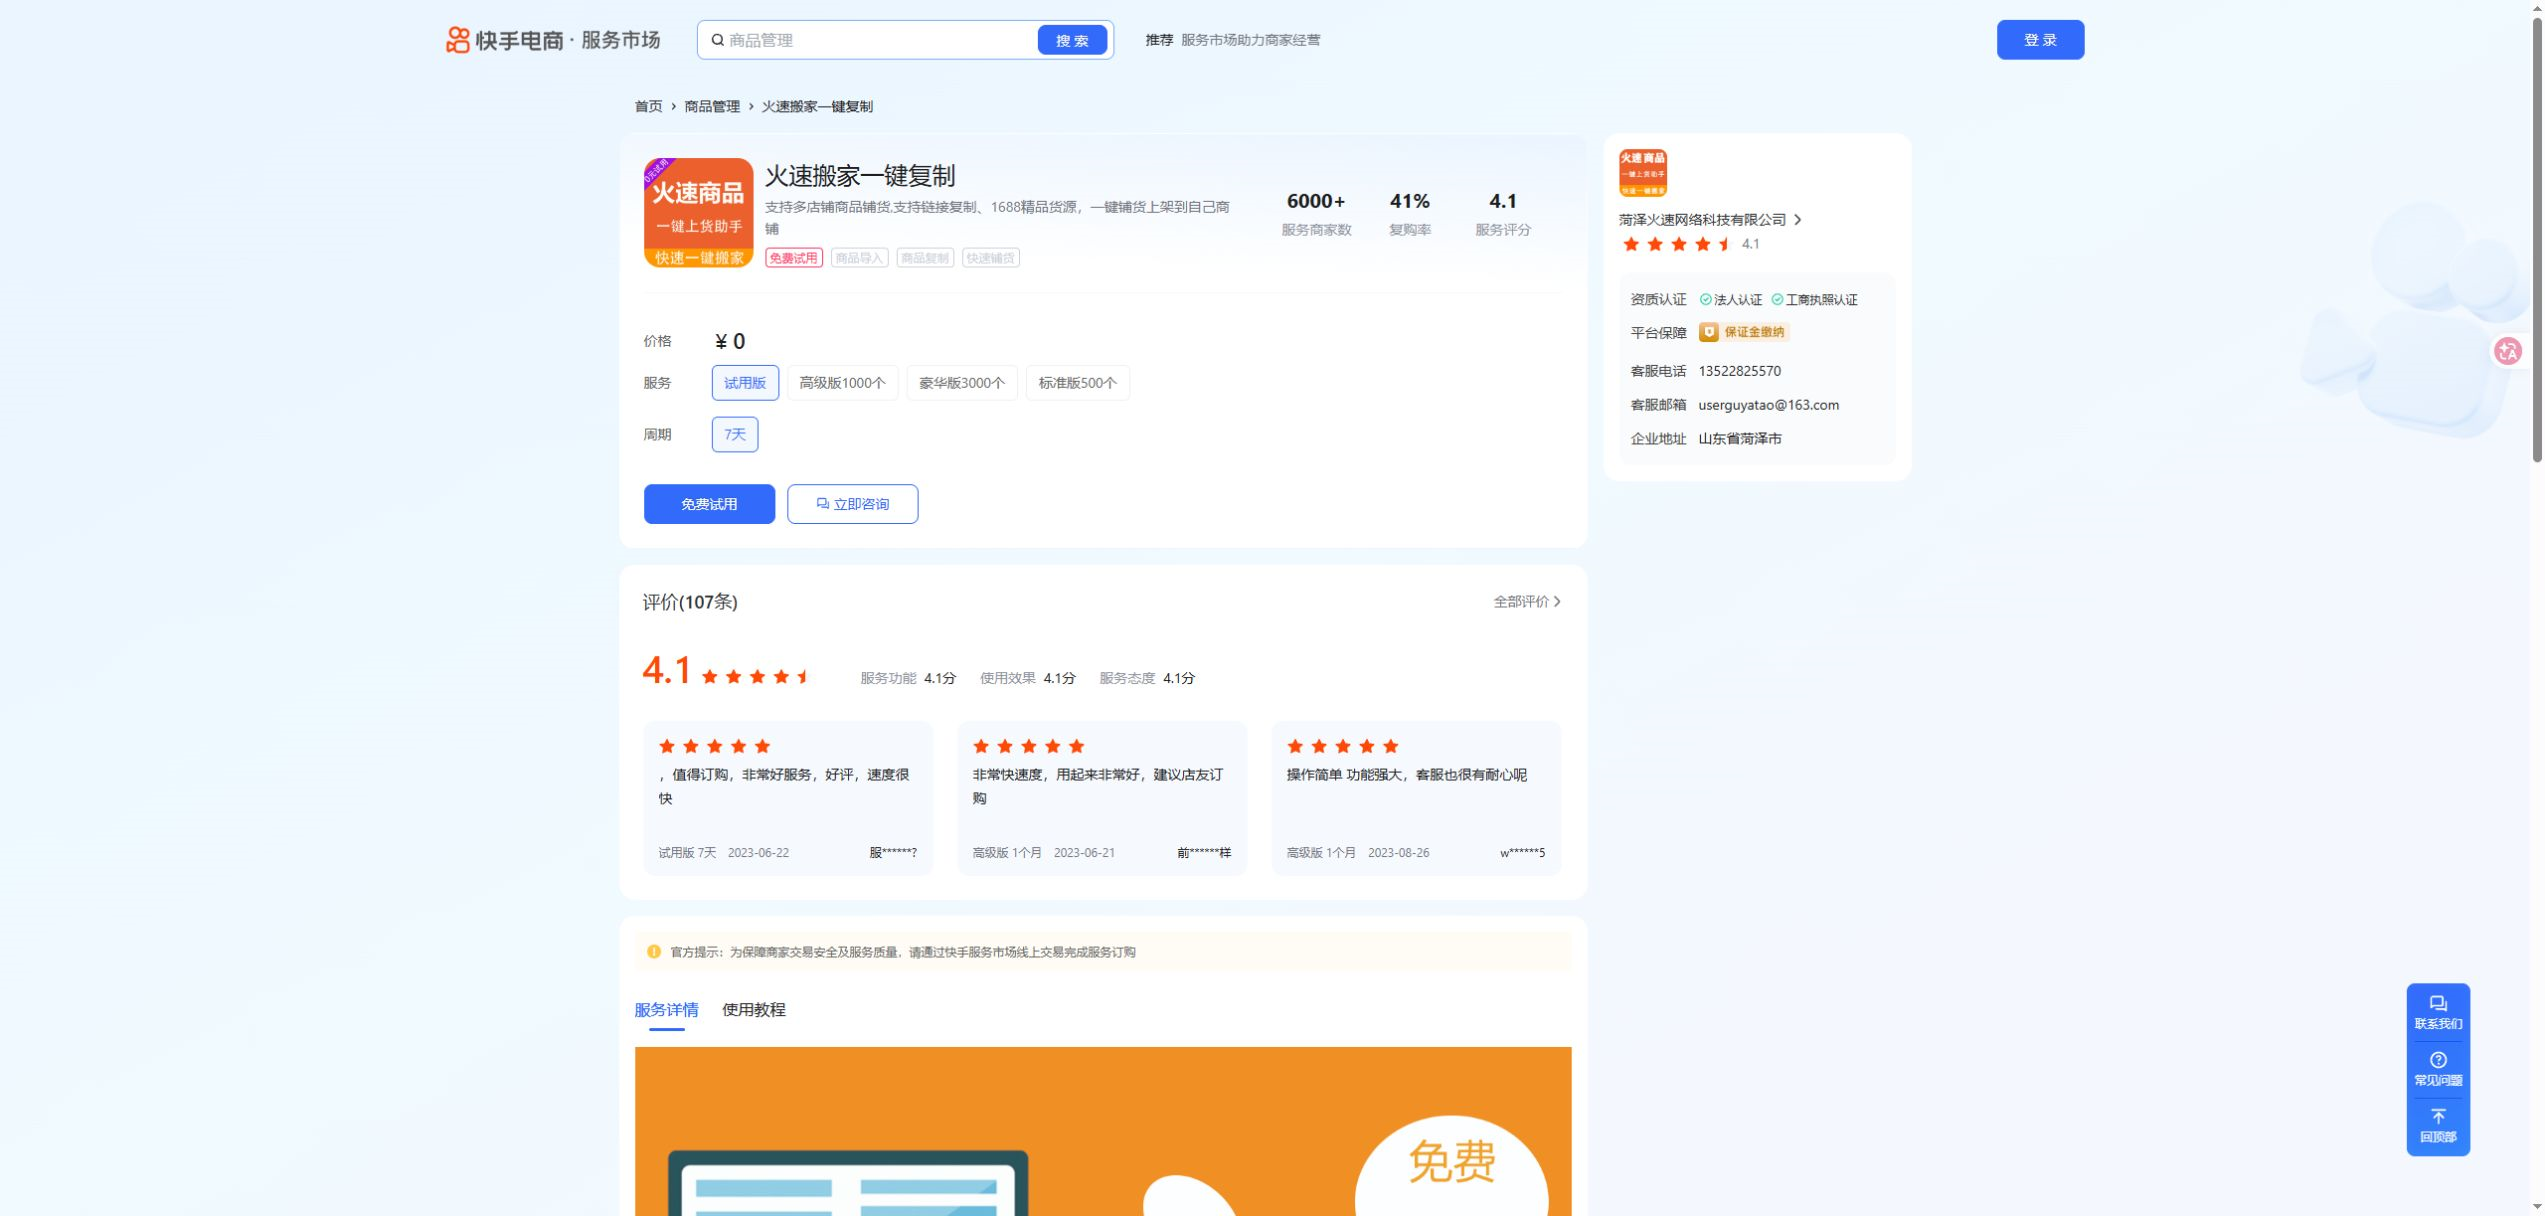Select the 豪华版3000个 service option
The image size is (2545, 1216).
pos(961,383)
